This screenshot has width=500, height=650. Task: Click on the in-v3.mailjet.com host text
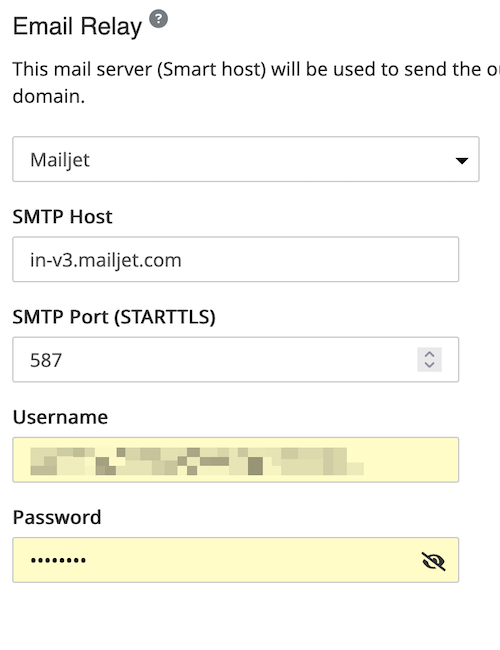pyautogui.click(x=106, y=260)
